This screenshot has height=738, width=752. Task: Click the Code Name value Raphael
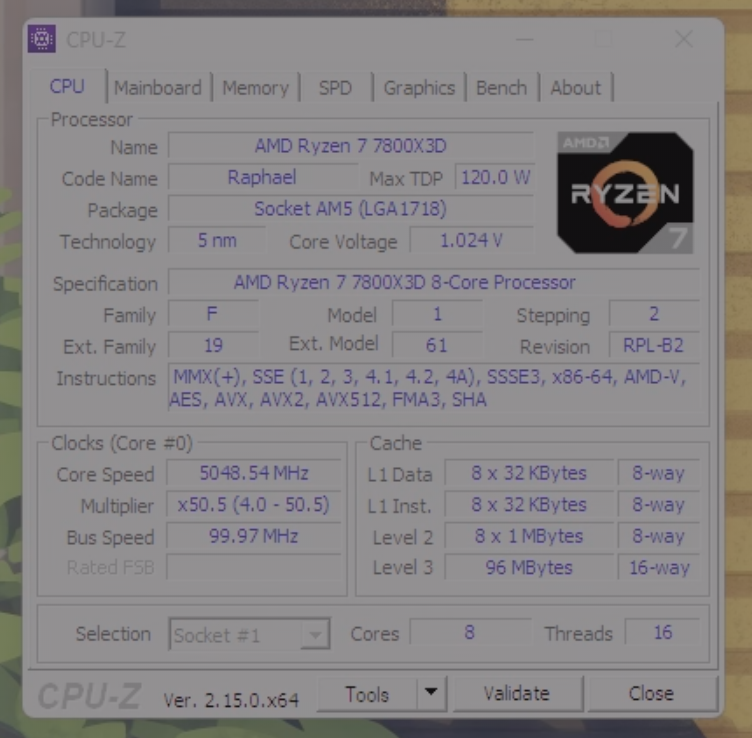[262, 177]
